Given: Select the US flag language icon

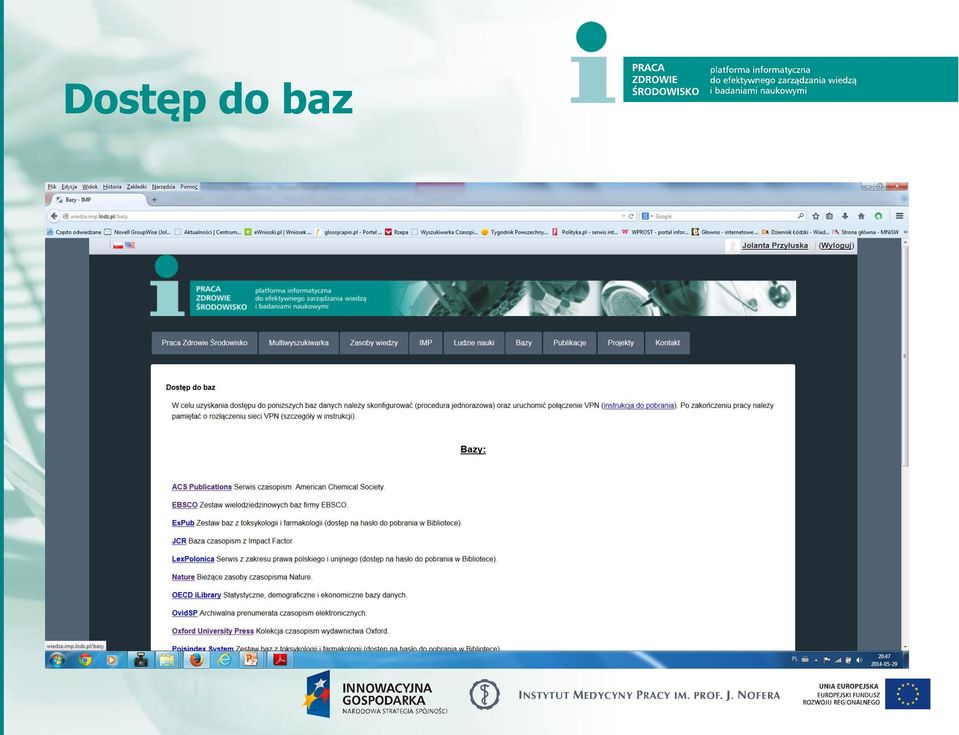Looking at the screenshot, I should click(130, 245).
